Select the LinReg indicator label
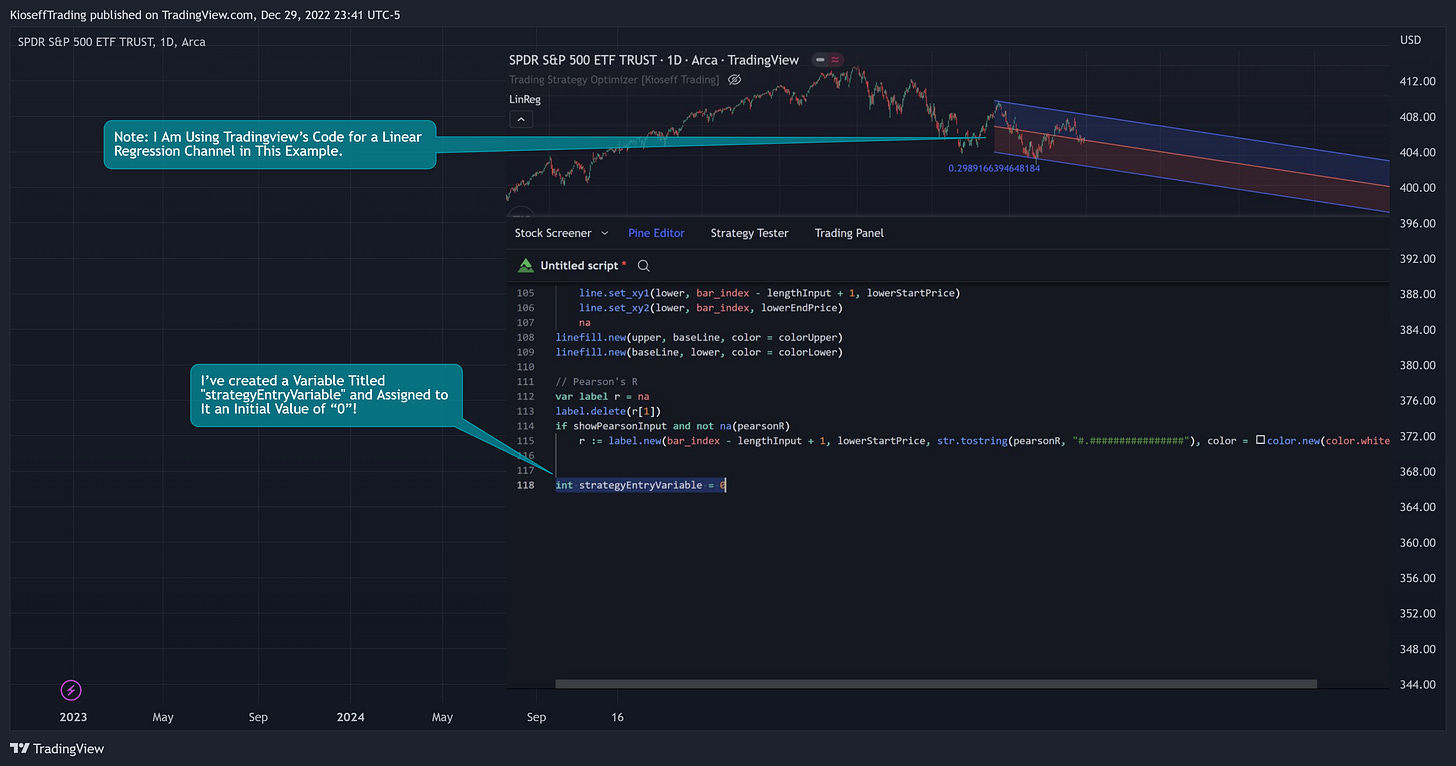1456x766 pixels. 525,100
